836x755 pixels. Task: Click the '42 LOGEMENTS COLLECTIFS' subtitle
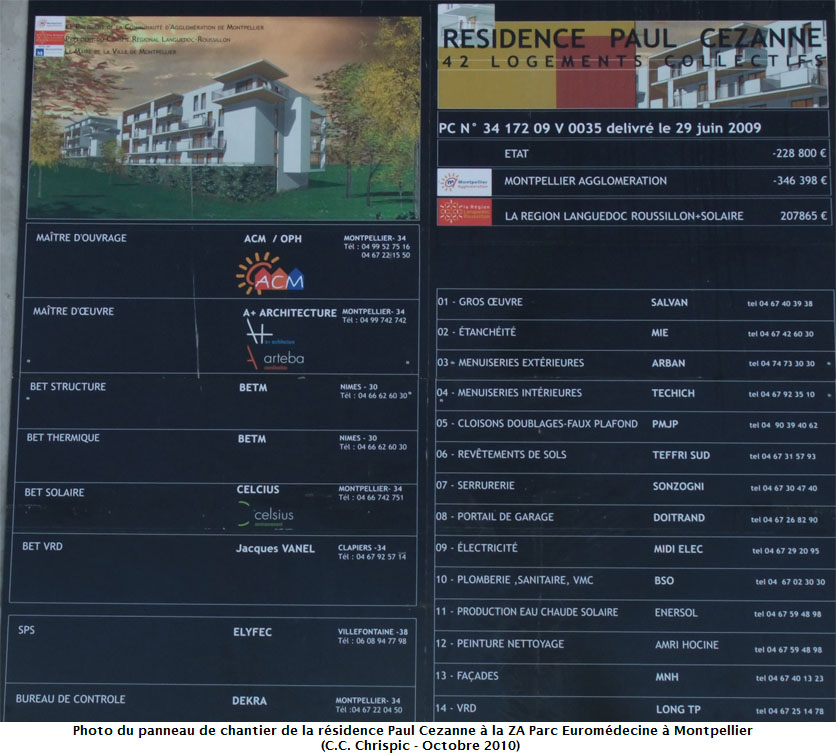[x=633, y=61]
